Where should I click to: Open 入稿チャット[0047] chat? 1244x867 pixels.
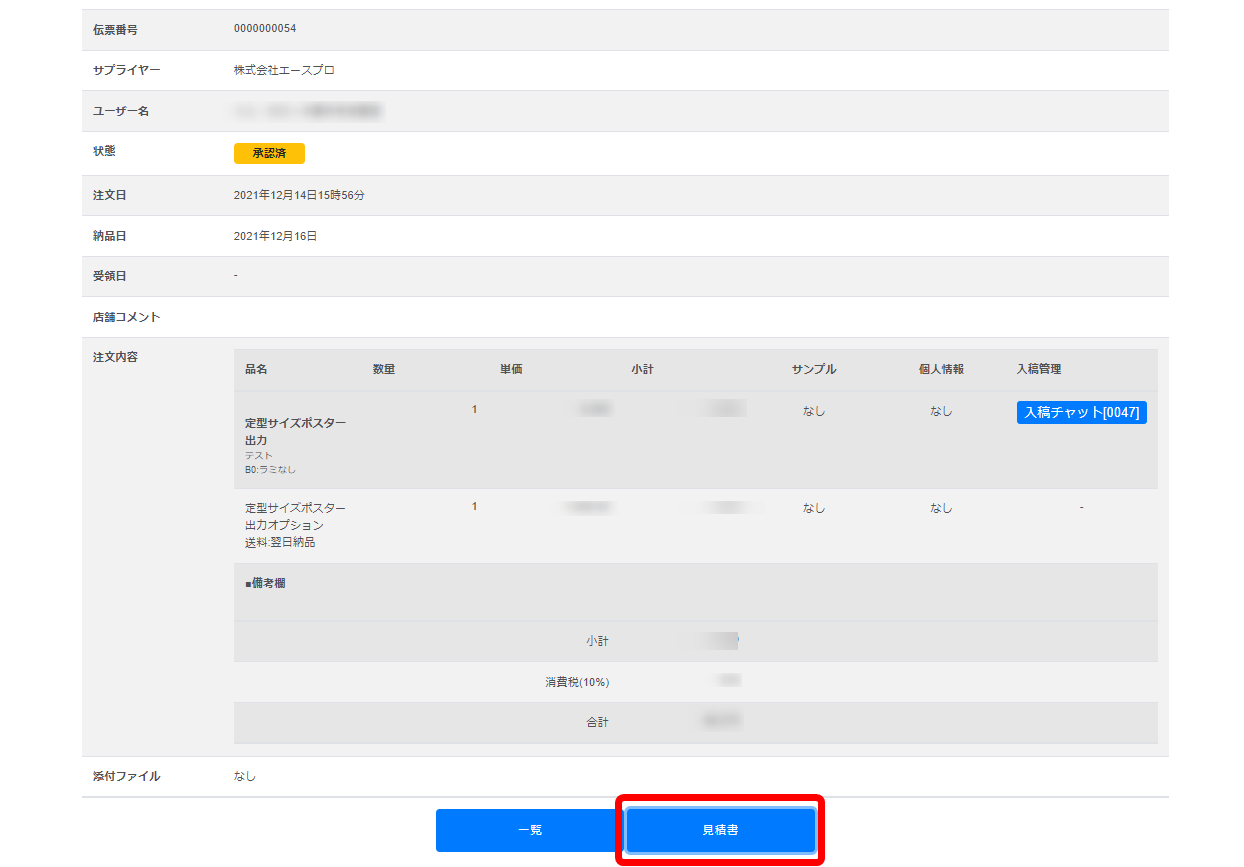[x=1081, y=412]
